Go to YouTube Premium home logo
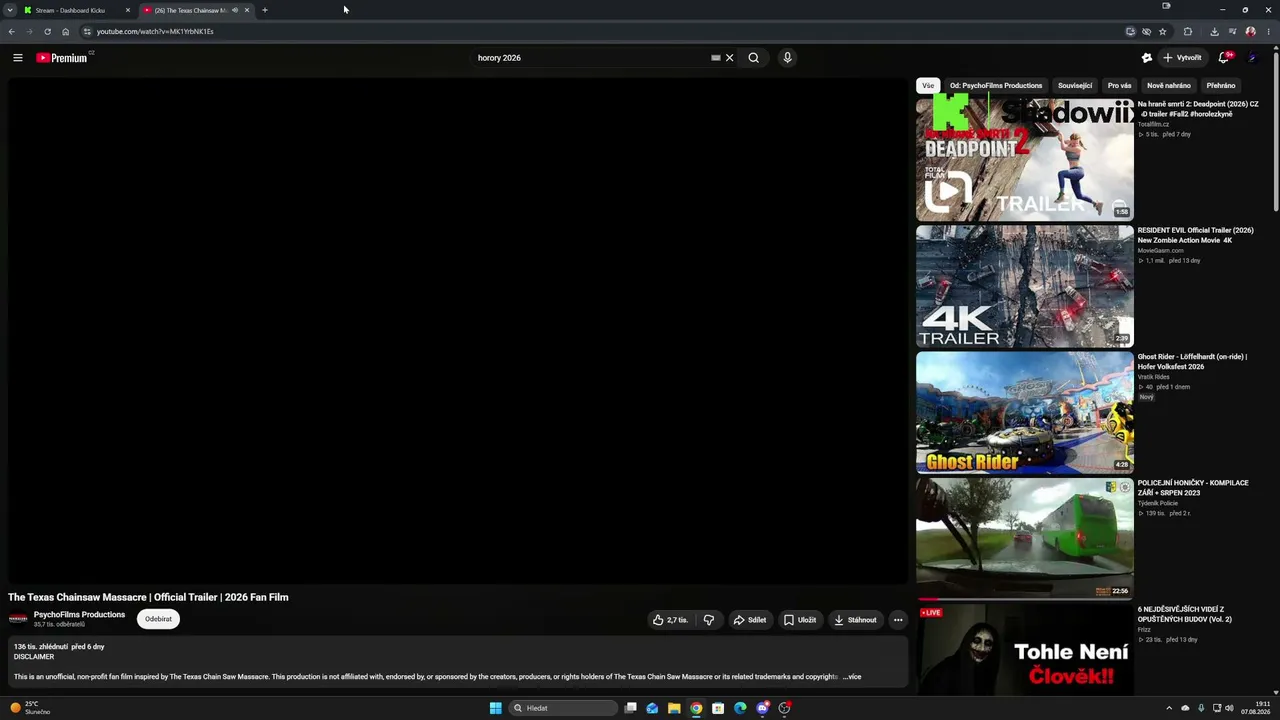1280x720 pixels. 62,58
